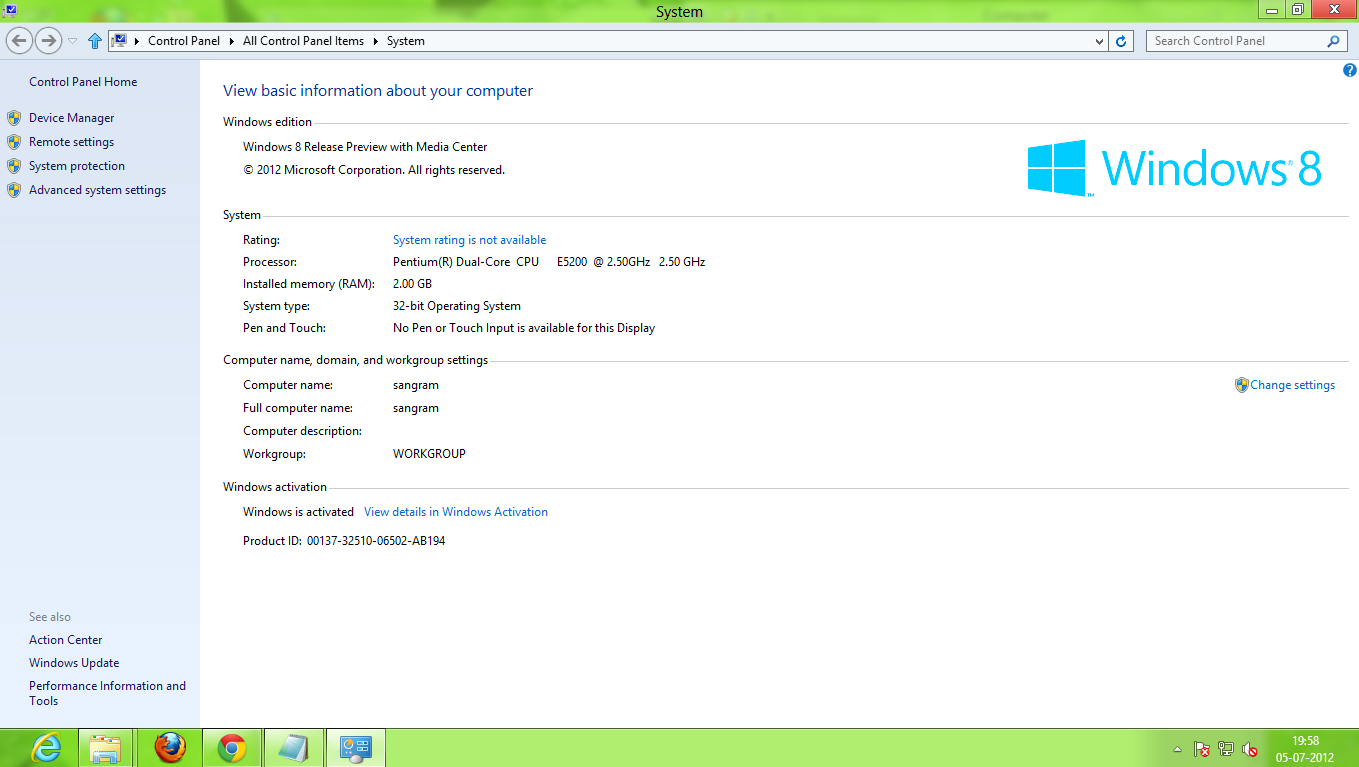Click View details in Windows Activation
This screenshot has width=1359, height=767.
[455, 511]
